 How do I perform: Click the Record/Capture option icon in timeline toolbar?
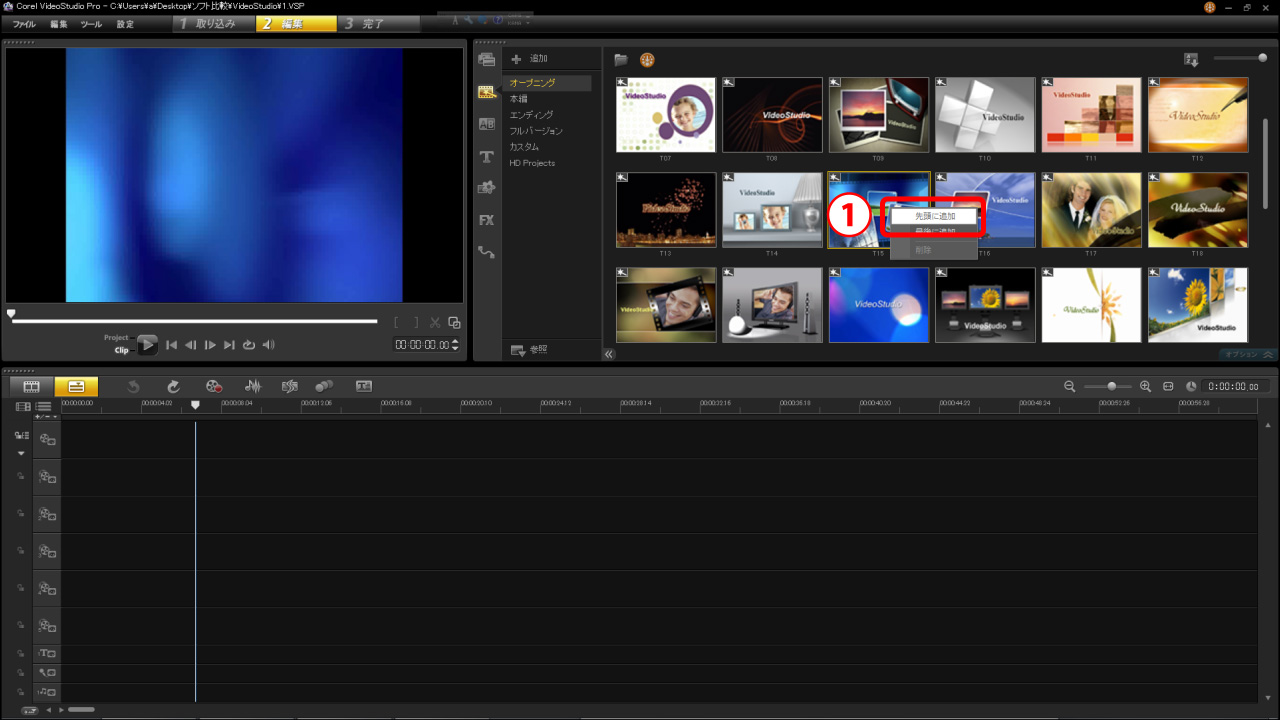[214, 386]
